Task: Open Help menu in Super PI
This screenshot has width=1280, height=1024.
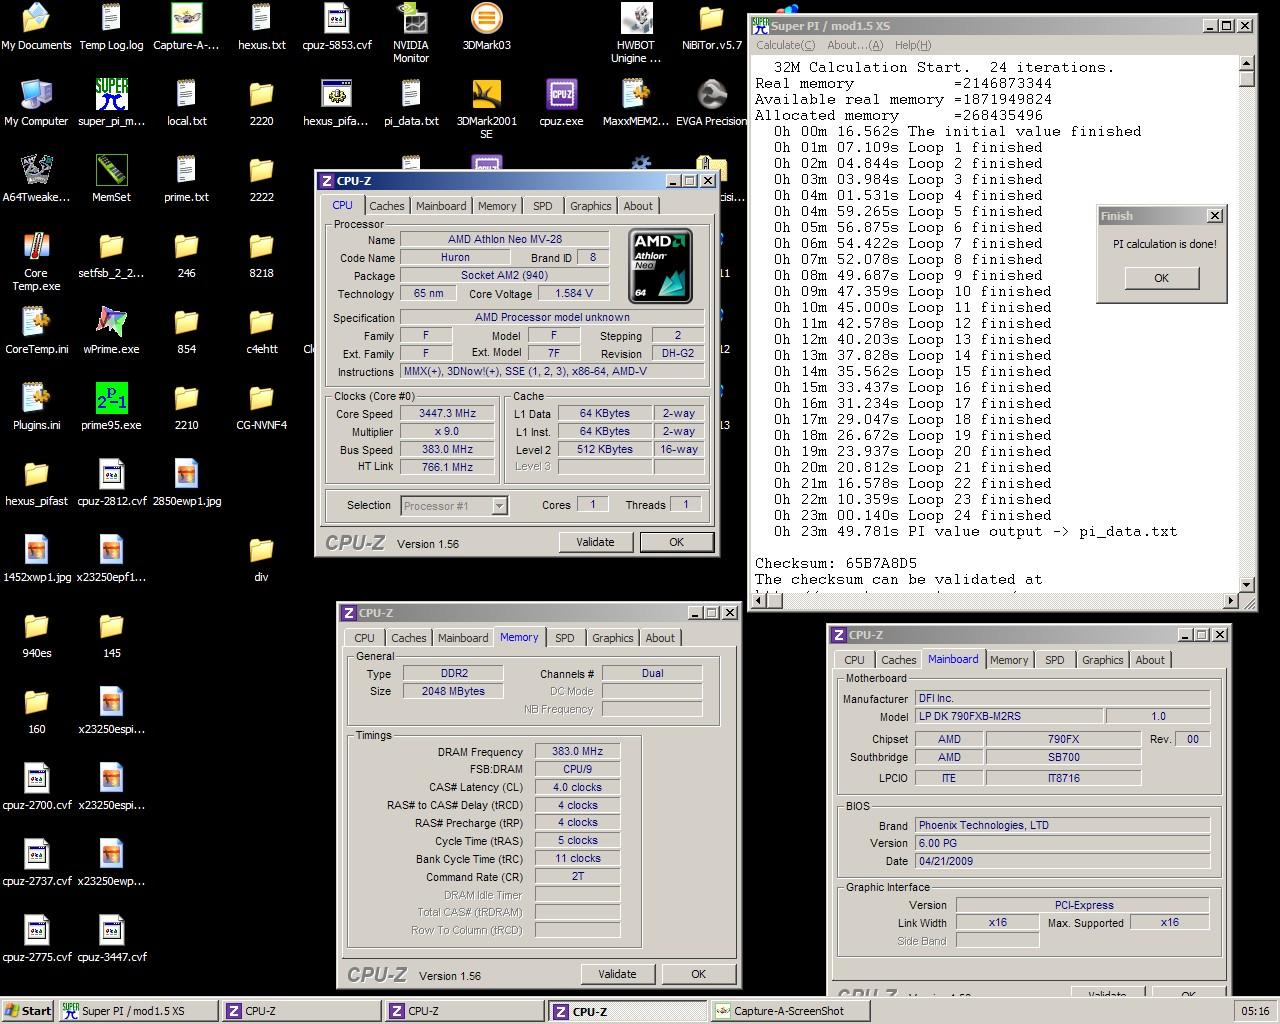Action: coord(912,45)
